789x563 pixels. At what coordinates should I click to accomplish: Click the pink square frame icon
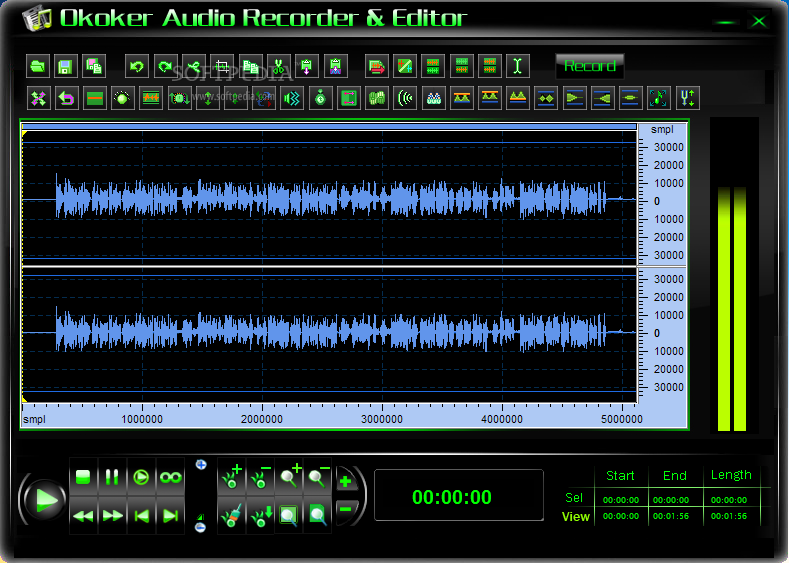click(x=349, y=98)
